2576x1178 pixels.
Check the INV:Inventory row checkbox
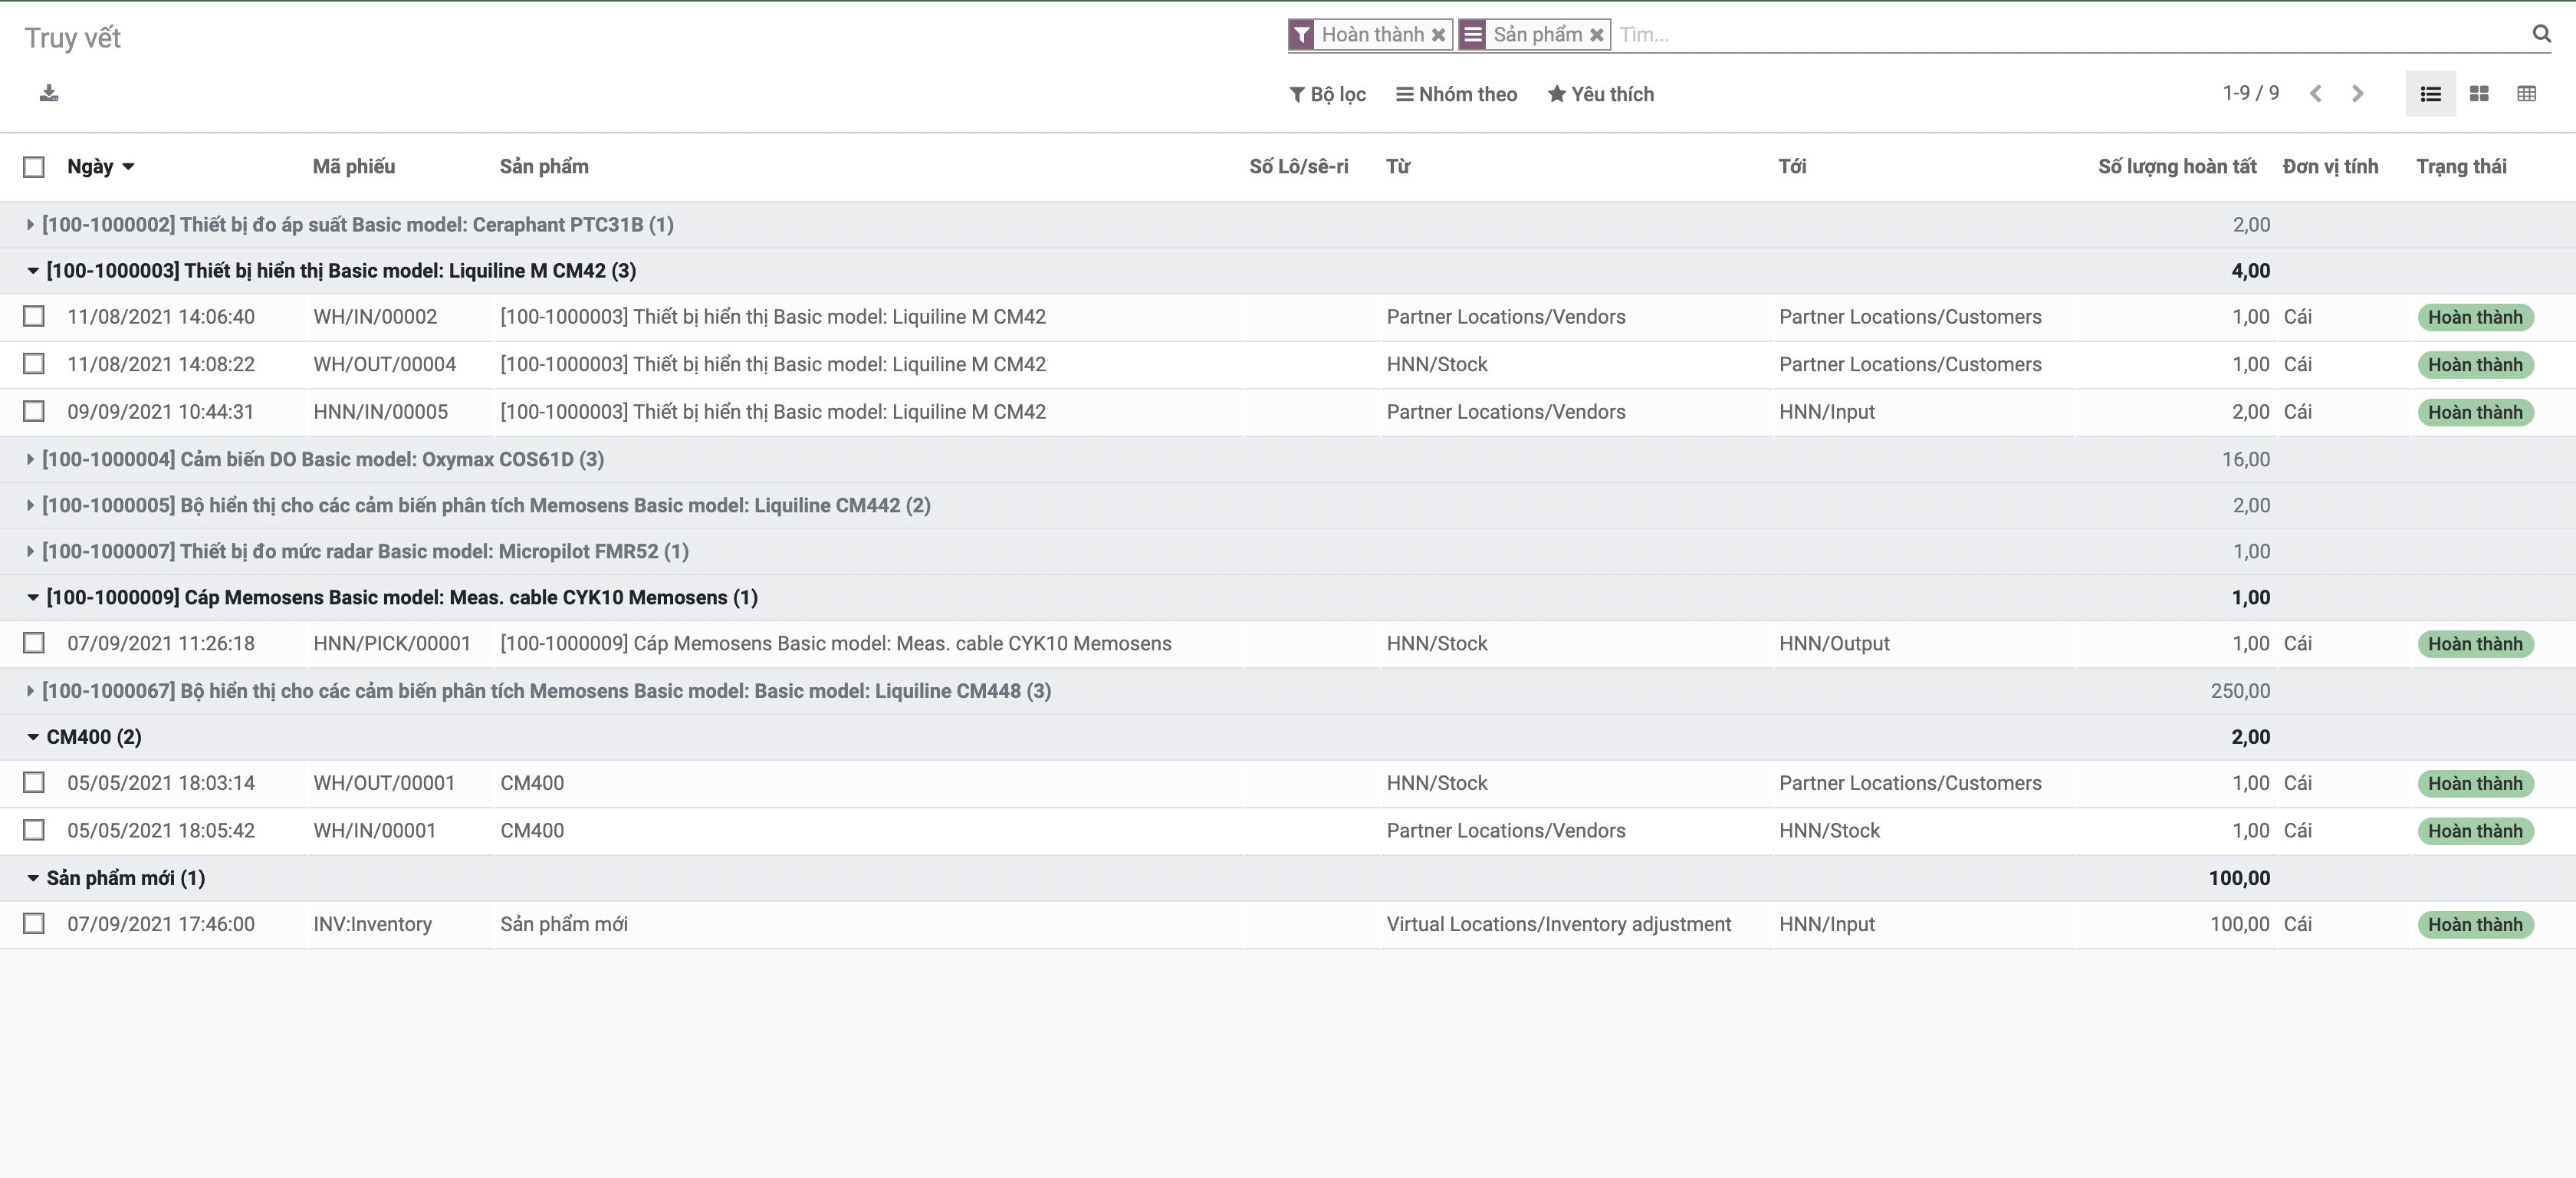[34, 924]
